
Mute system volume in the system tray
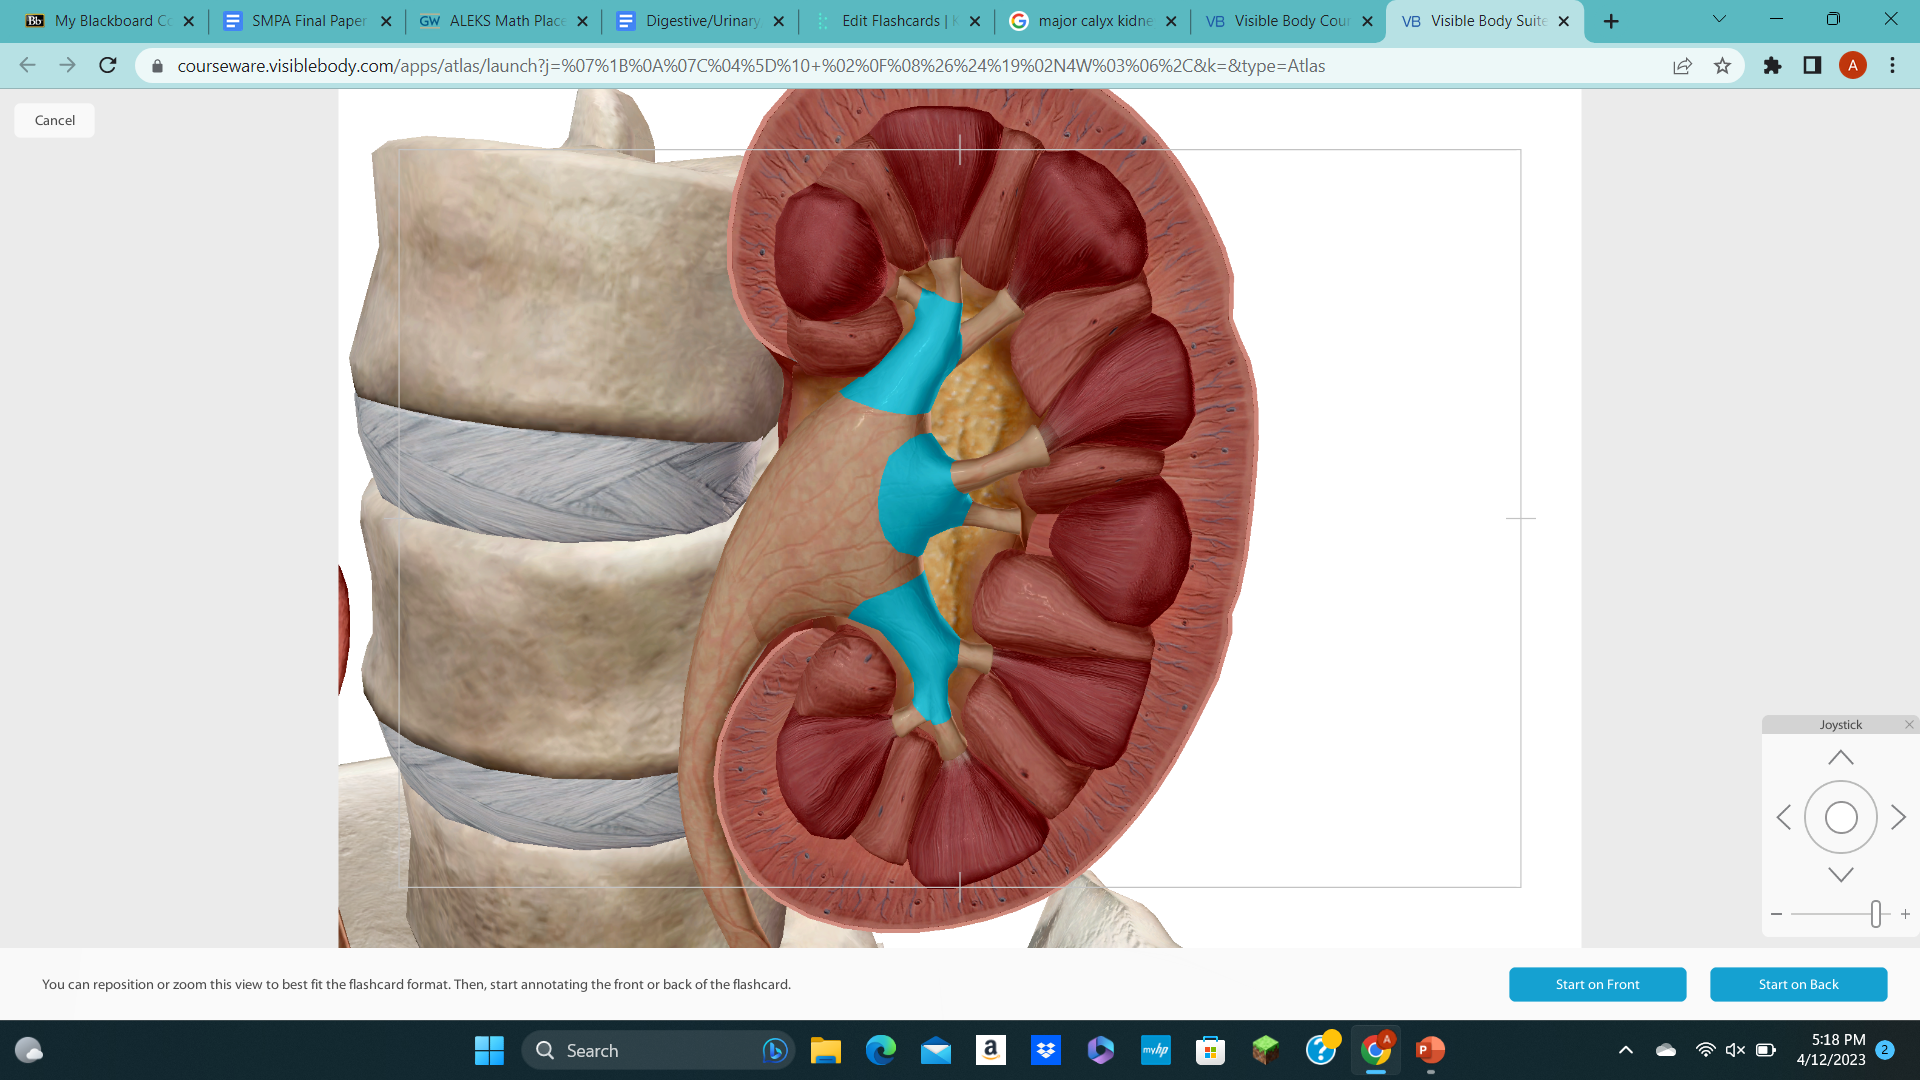[1734, 1050]
